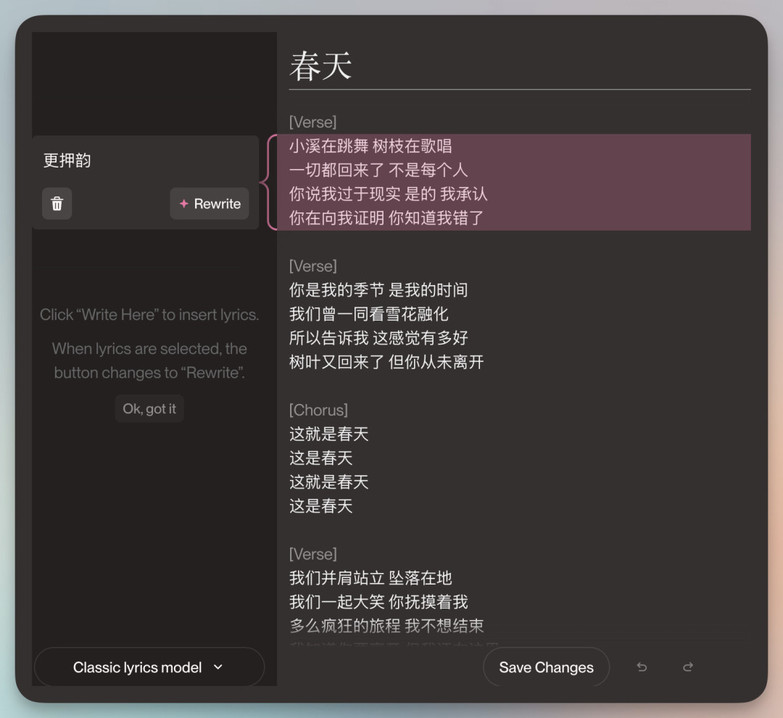Click the line 树叶又回来了 但你从未离开
783x718 pixels.
[x=387, y=361]
